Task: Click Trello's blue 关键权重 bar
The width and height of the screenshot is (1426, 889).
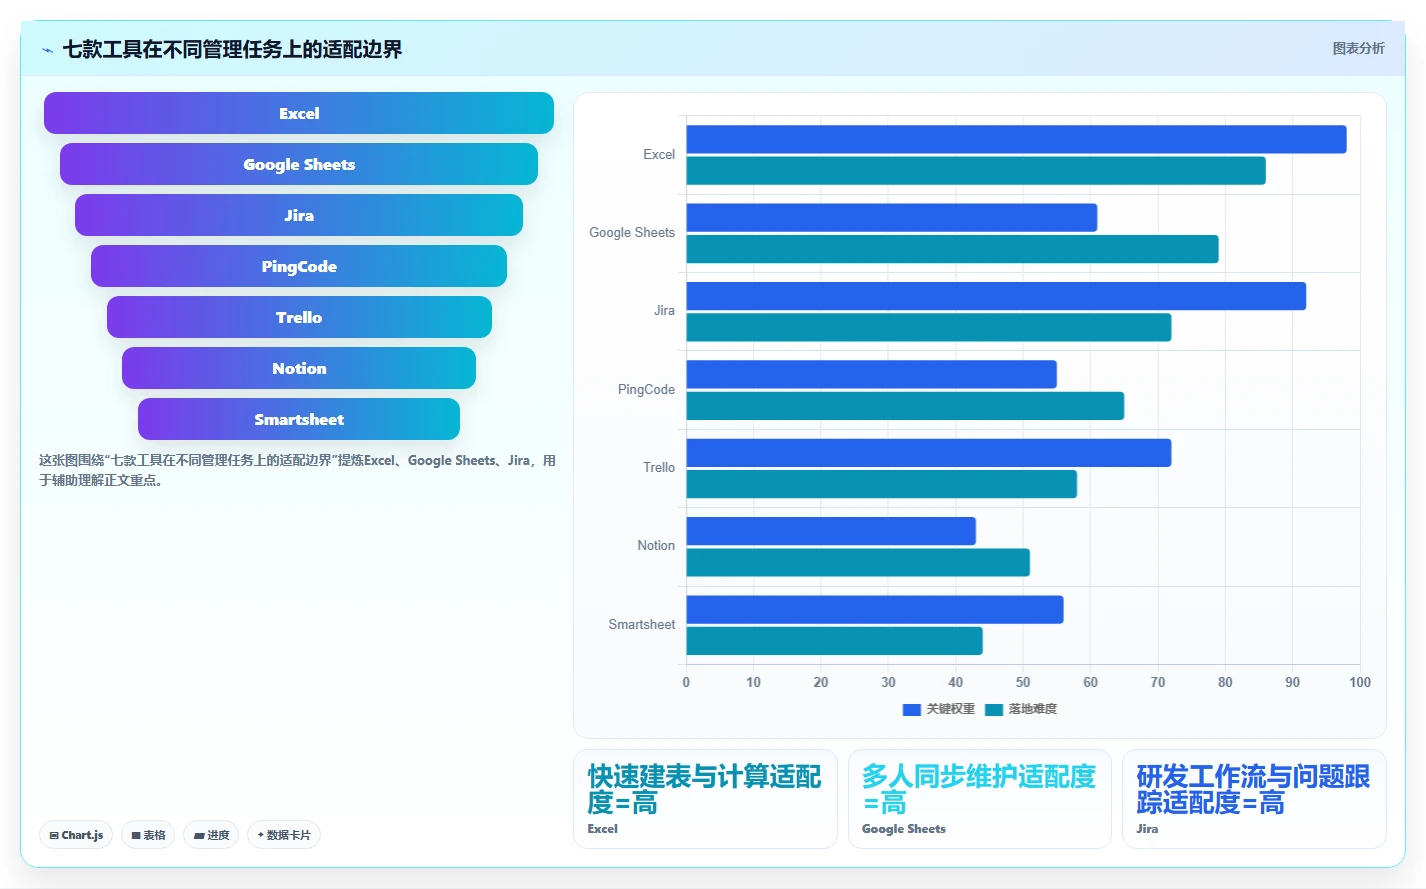Action: tap(929, 453)
